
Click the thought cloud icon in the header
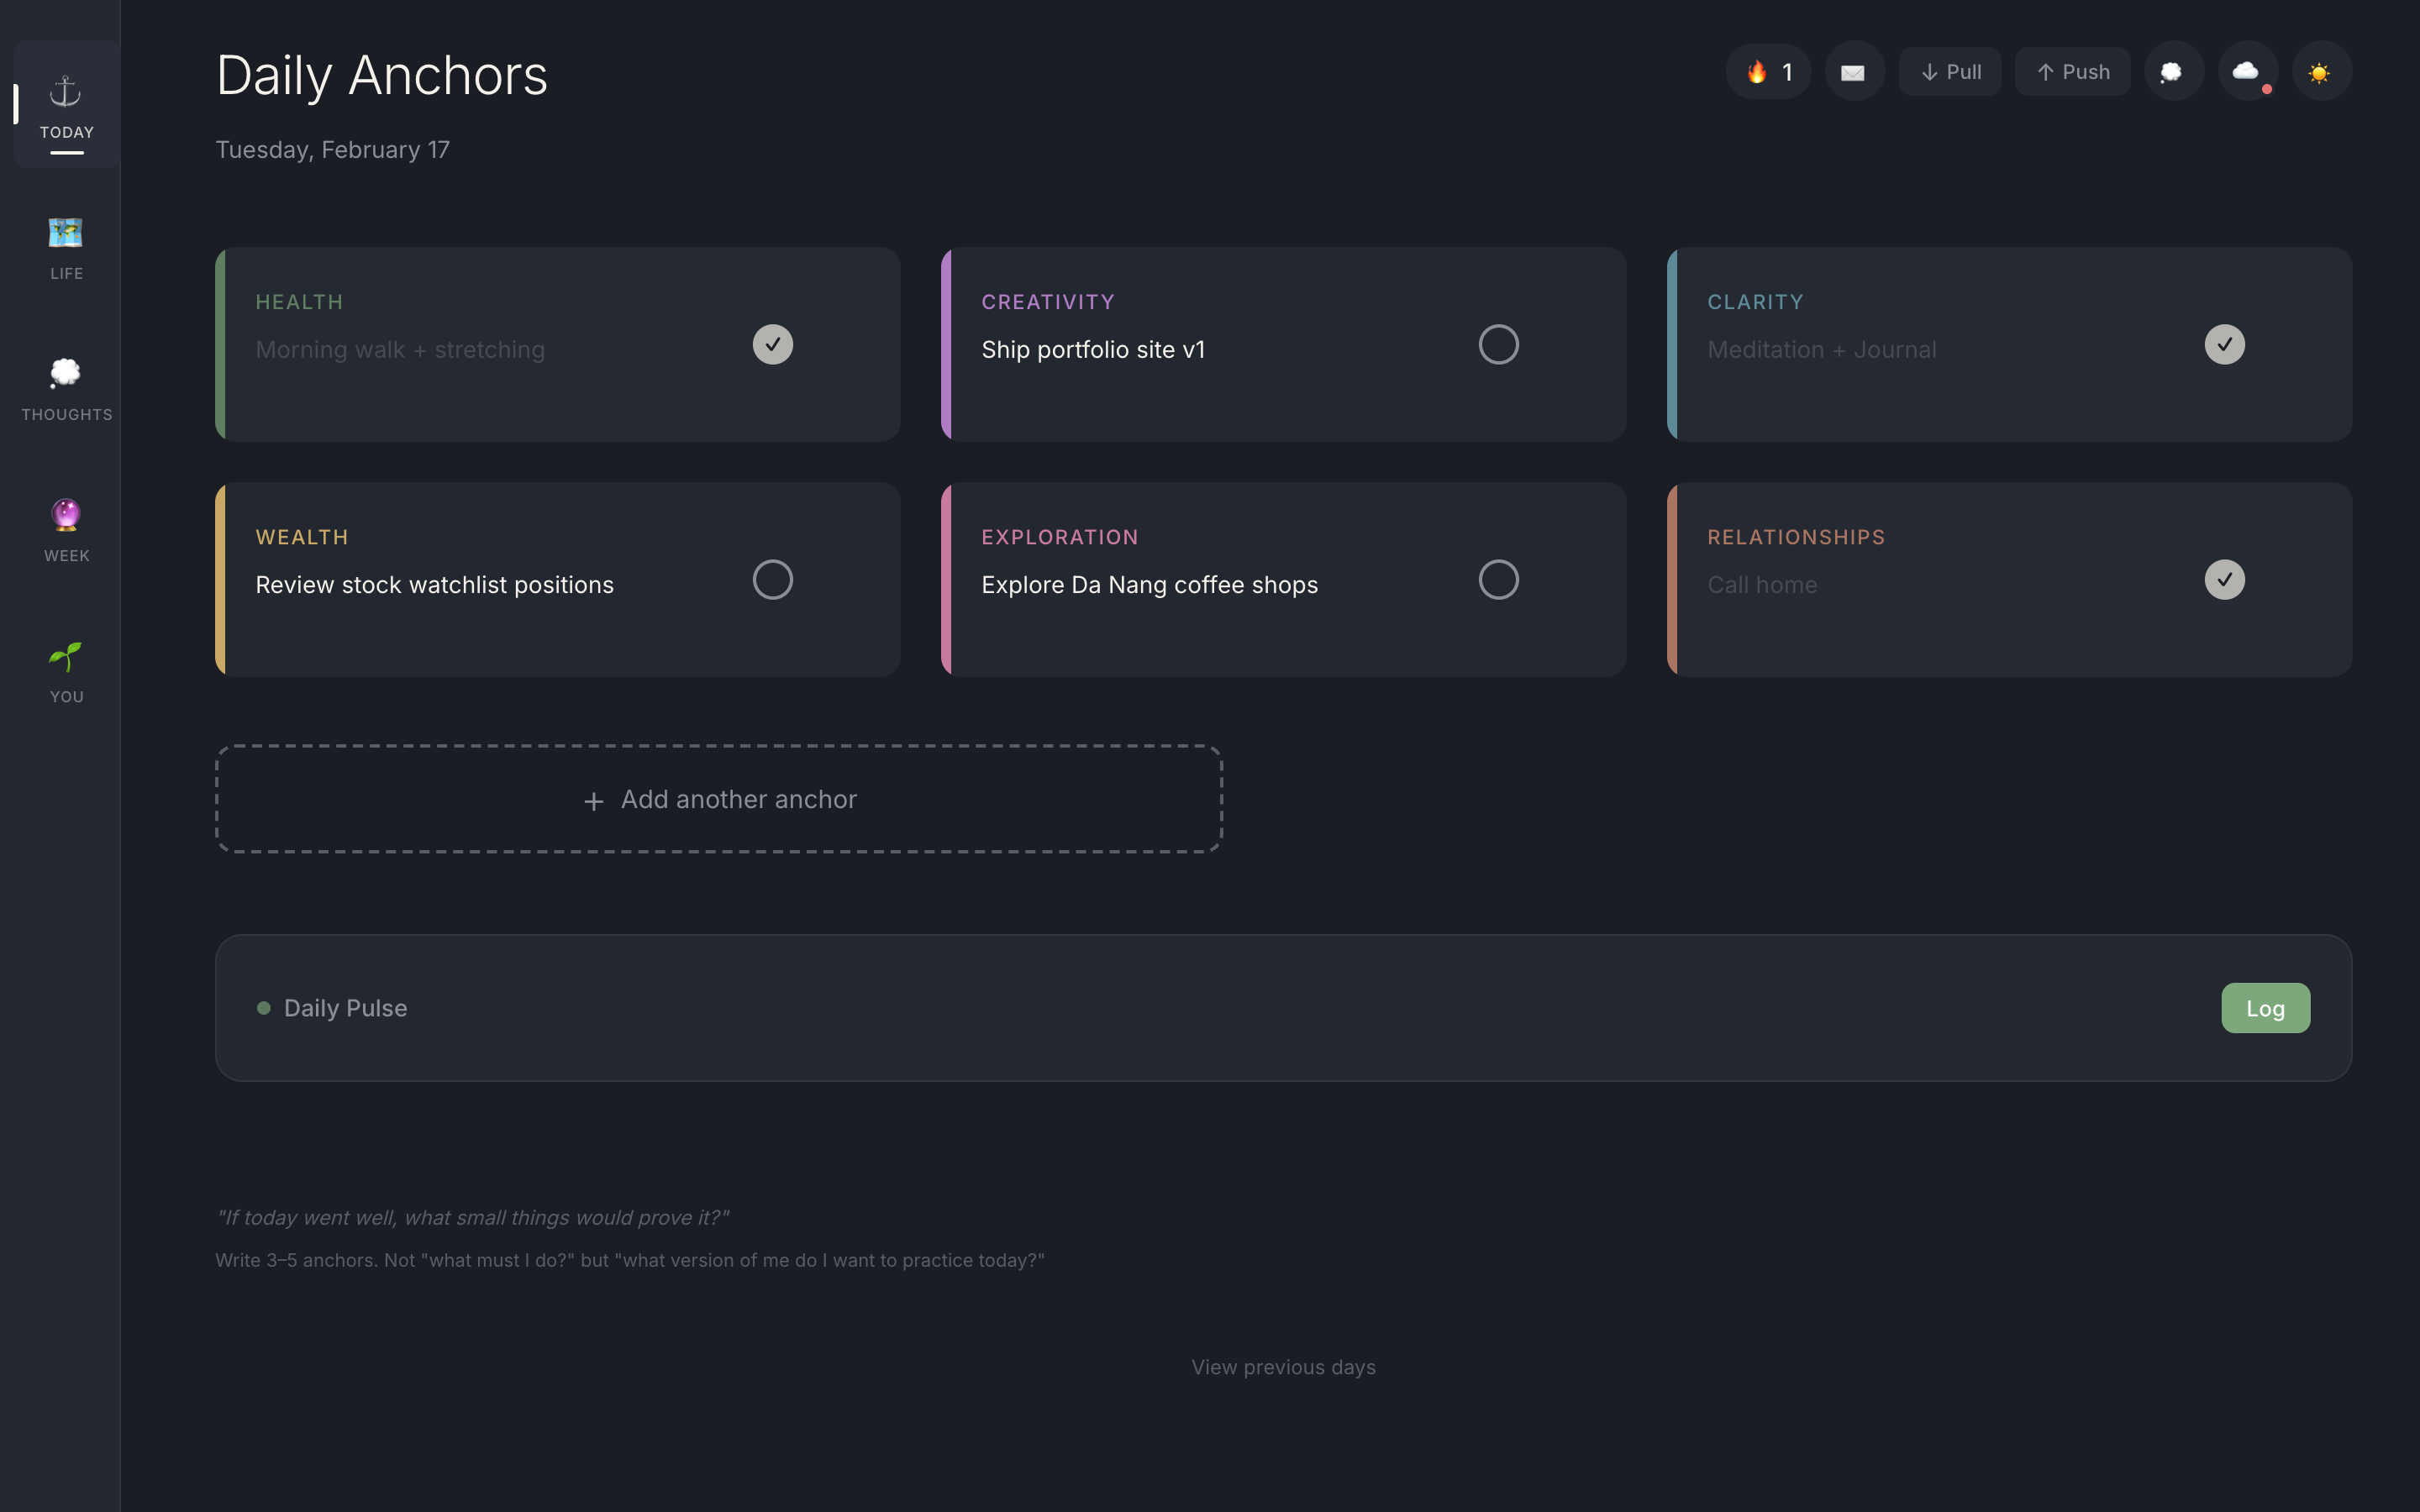(2173, 71)
